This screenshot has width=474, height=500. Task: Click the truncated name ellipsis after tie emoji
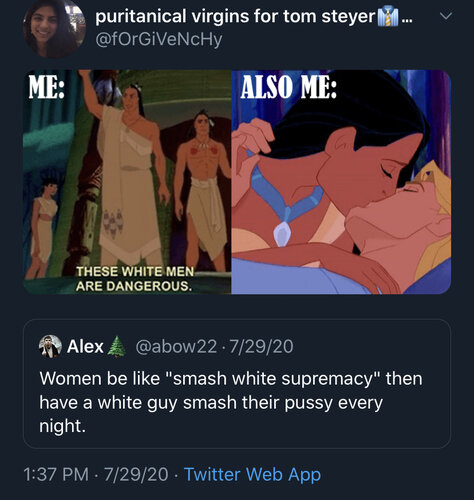pos(407,19)
